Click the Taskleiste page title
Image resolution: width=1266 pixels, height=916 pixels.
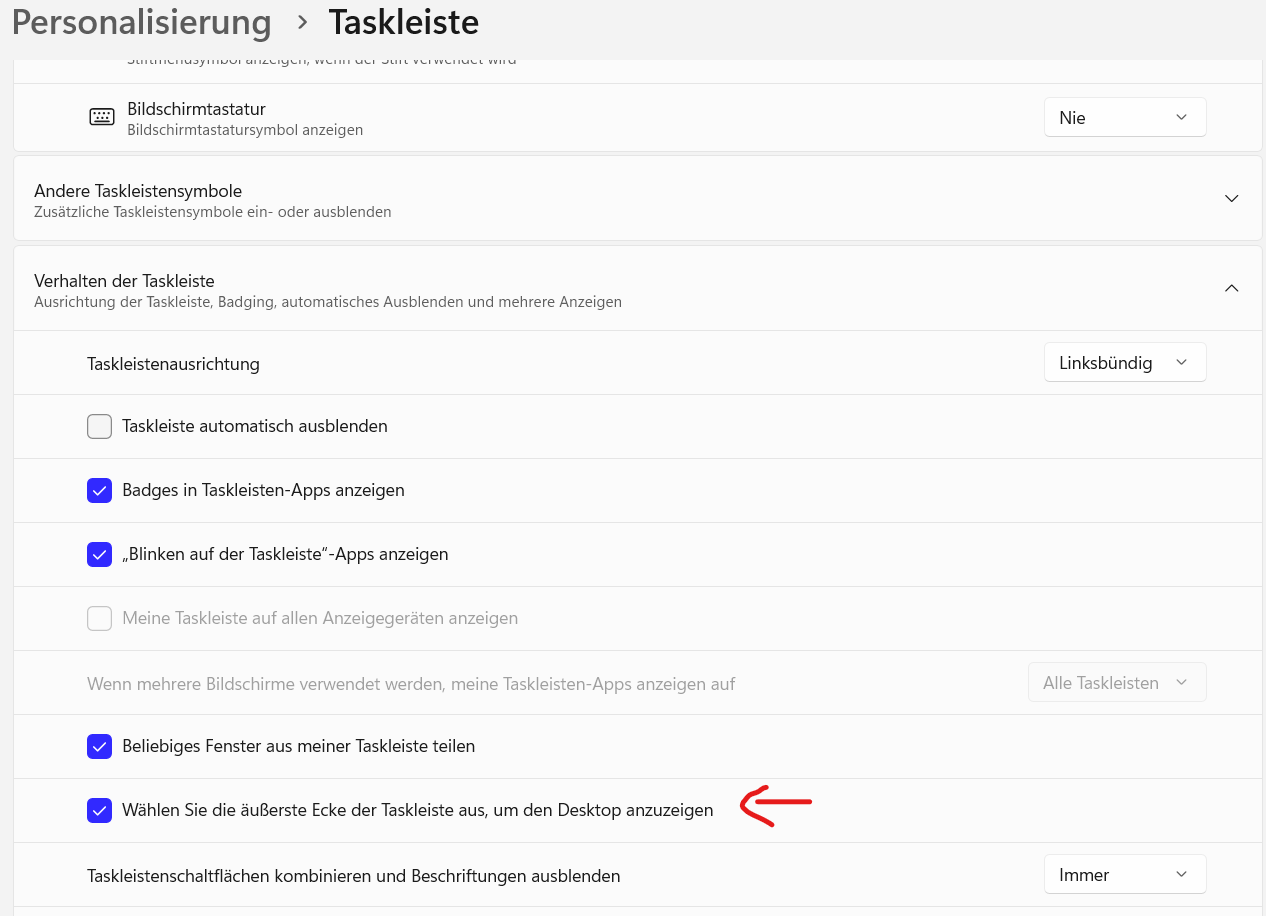(x=404, y=22)
